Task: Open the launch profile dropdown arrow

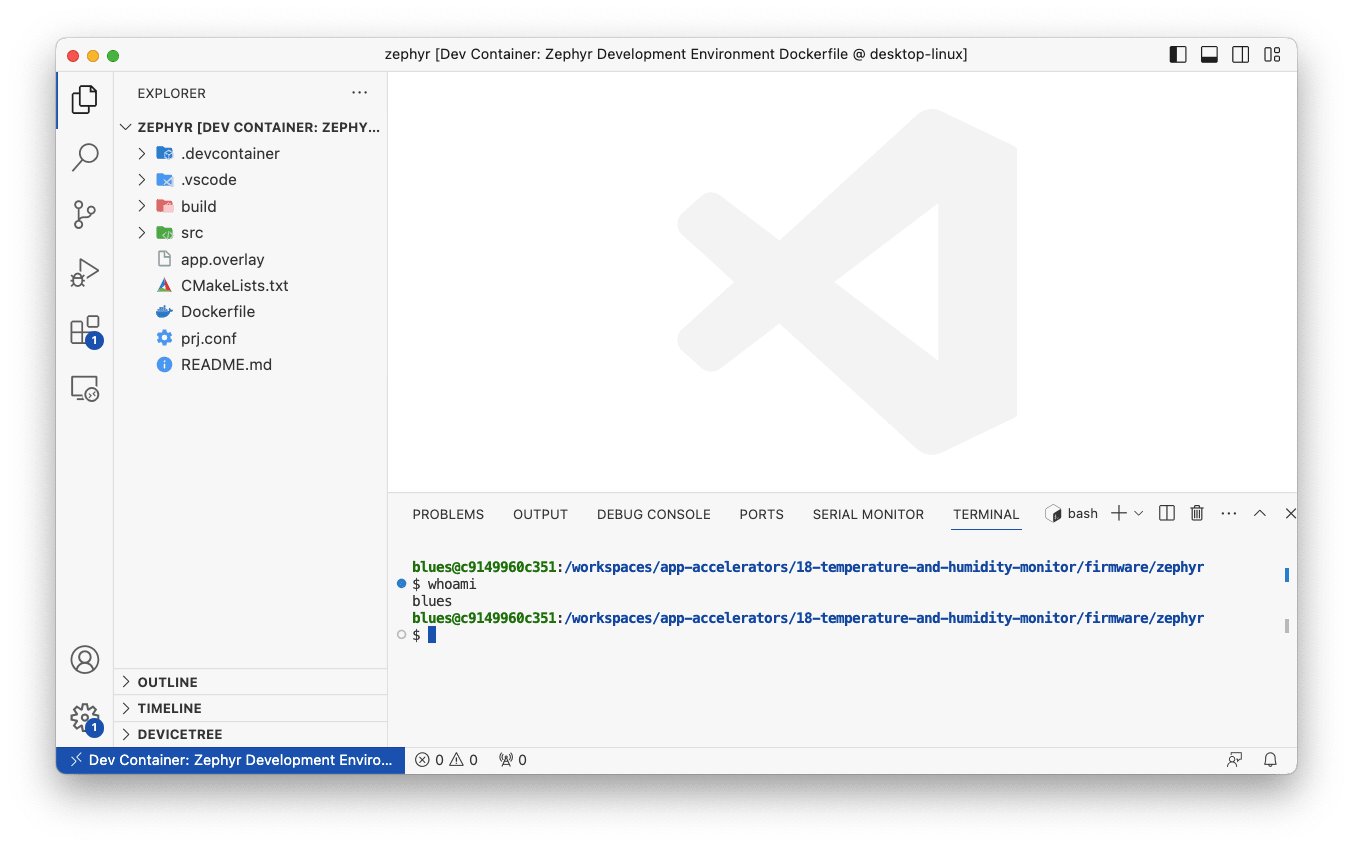Action: pos(1138,513)
